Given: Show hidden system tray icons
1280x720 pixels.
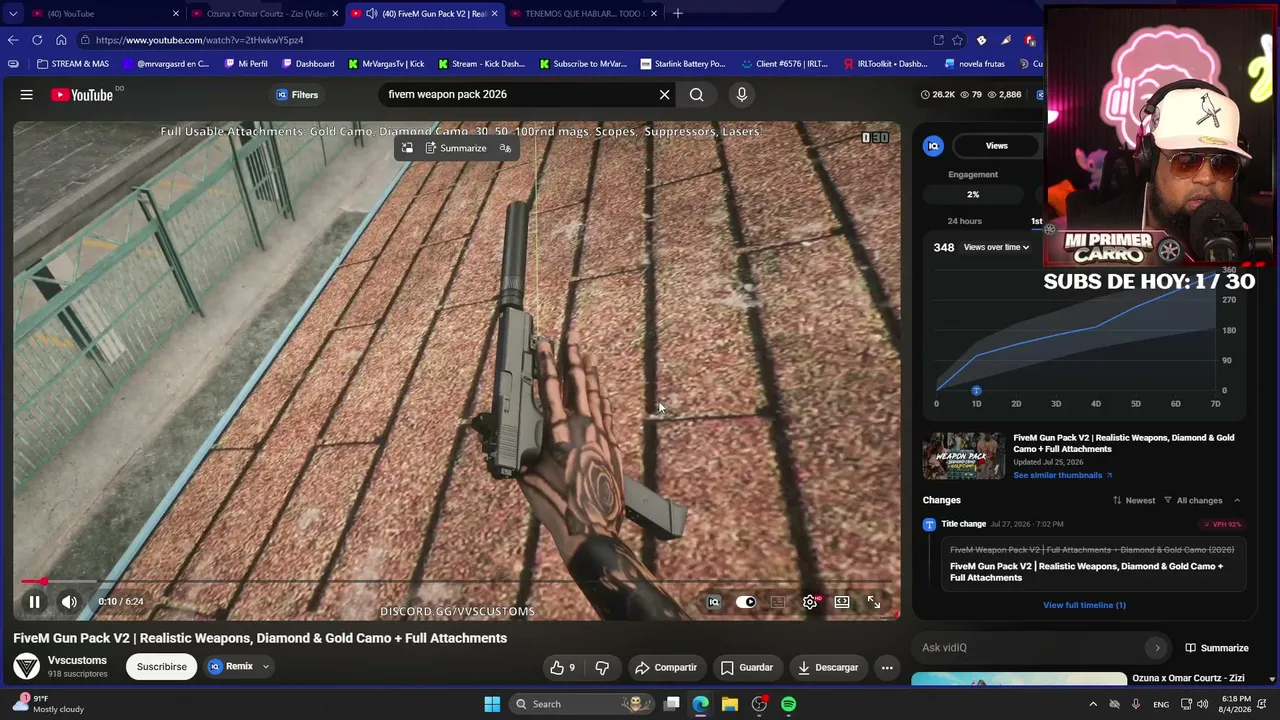Looking at the screenshot, I should click(x=1093, y=704).
